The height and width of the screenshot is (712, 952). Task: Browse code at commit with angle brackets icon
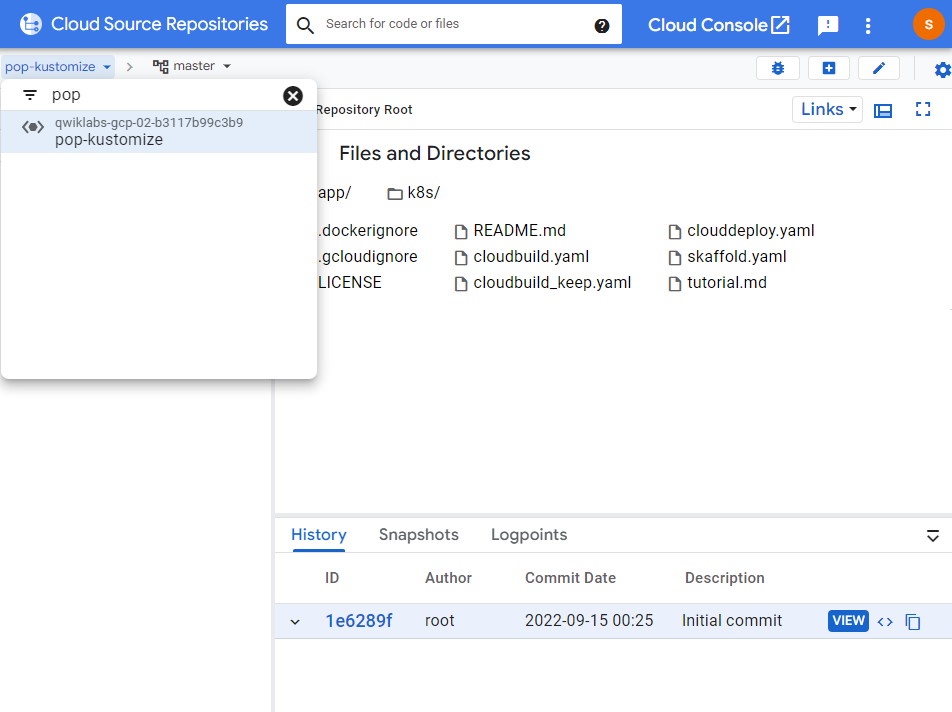(885, 622)
